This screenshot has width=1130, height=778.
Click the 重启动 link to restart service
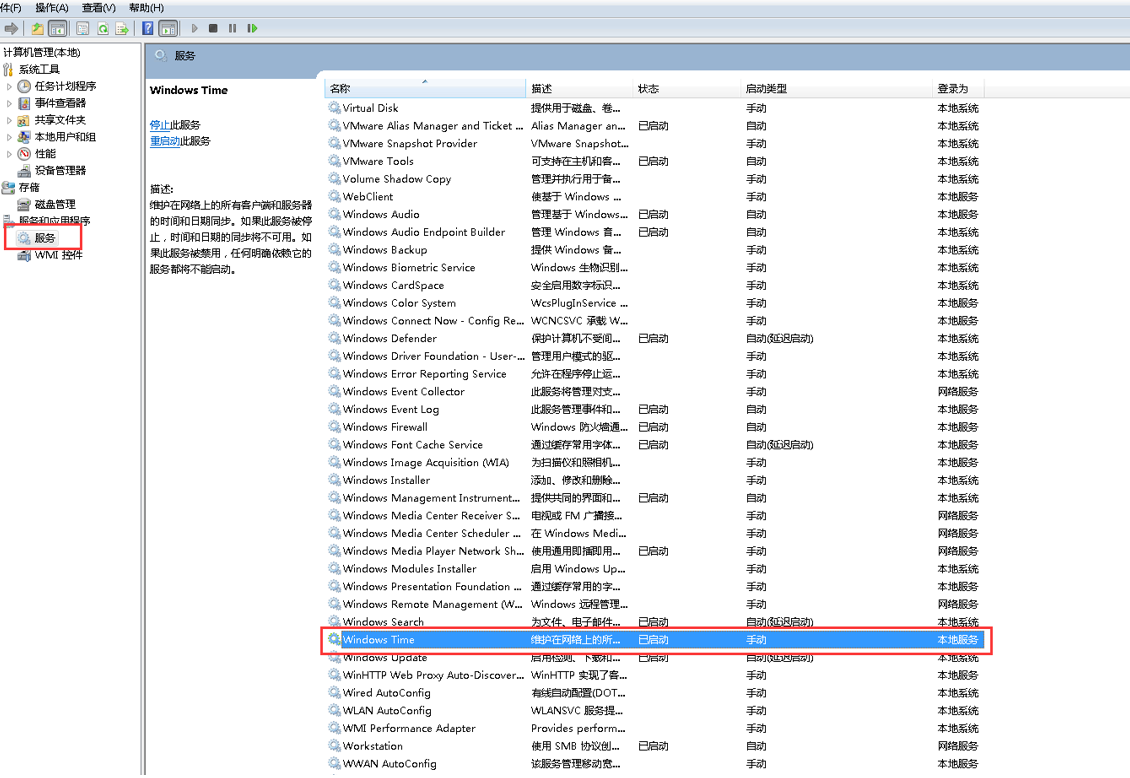point(164,141)
